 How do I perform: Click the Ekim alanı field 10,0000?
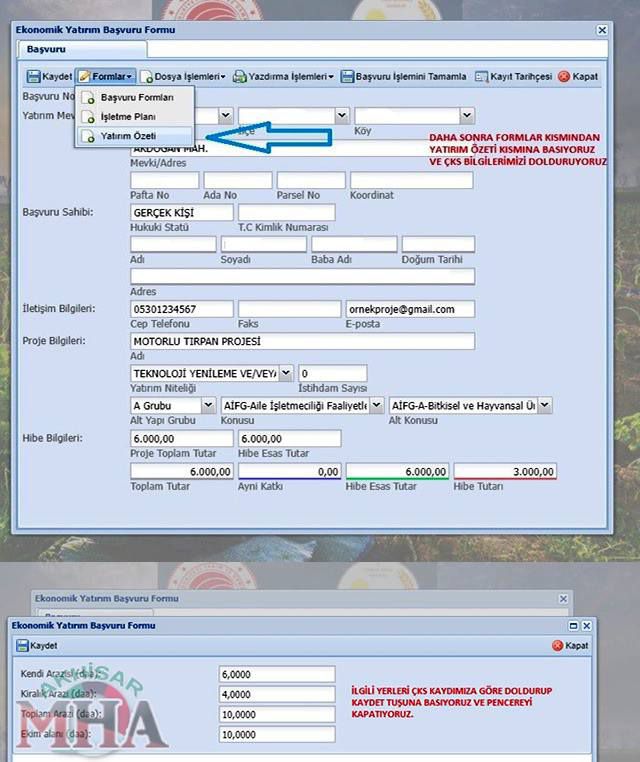pos(277,734)
